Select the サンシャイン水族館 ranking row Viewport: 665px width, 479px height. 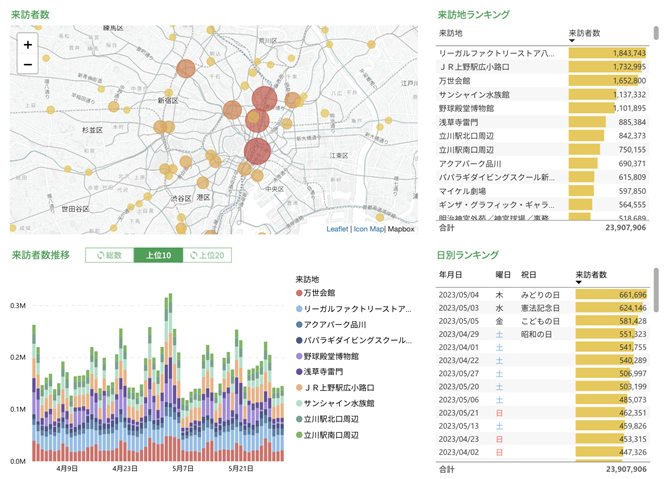[x=542, y=94]
